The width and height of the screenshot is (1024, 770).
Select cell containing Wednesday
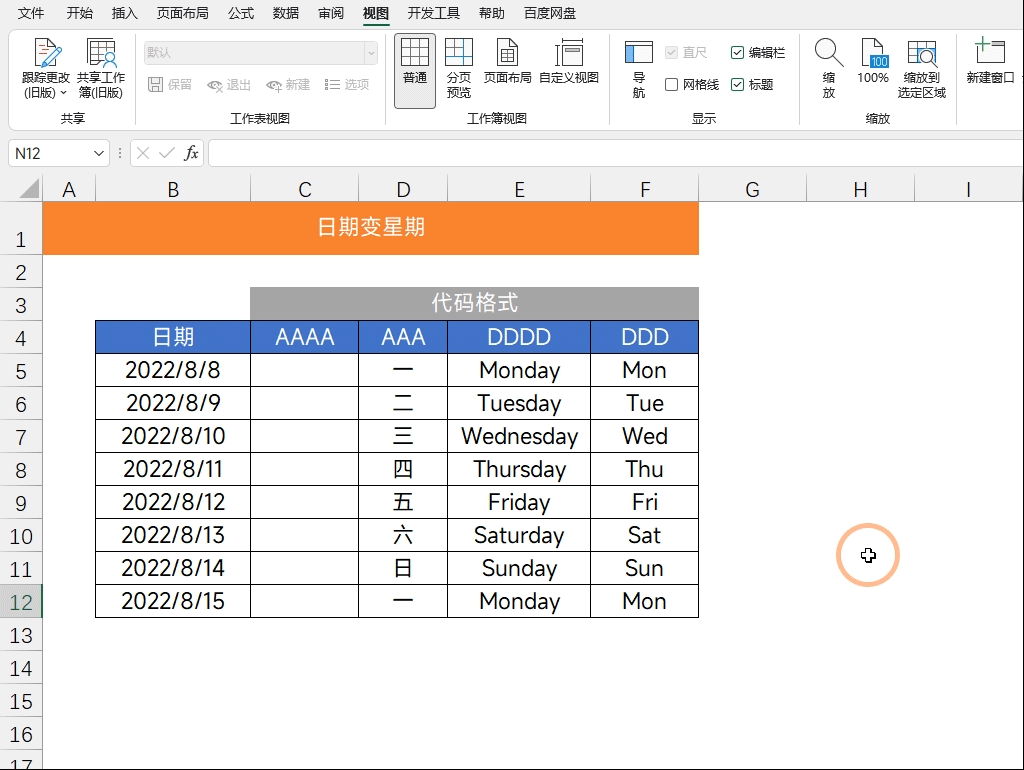point(519,436)
